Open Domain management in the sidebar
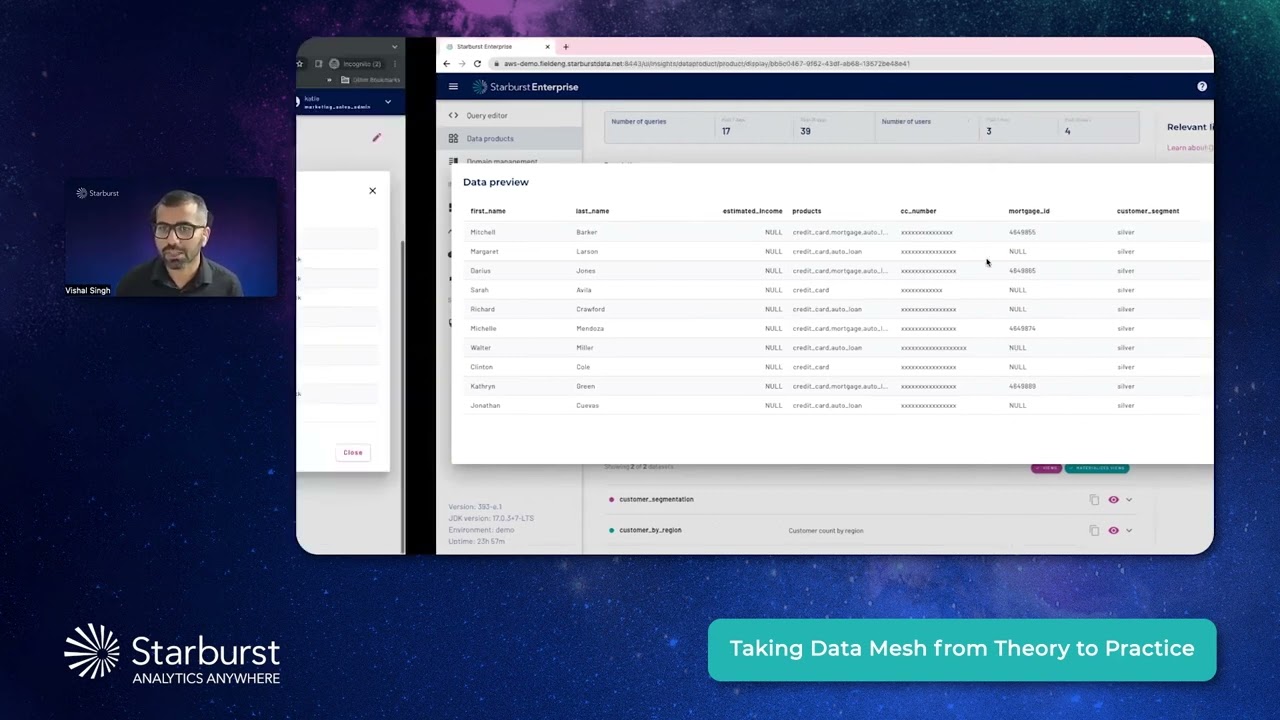Image resolution: width=1280 pixels, height=720 pixels. 501,161
